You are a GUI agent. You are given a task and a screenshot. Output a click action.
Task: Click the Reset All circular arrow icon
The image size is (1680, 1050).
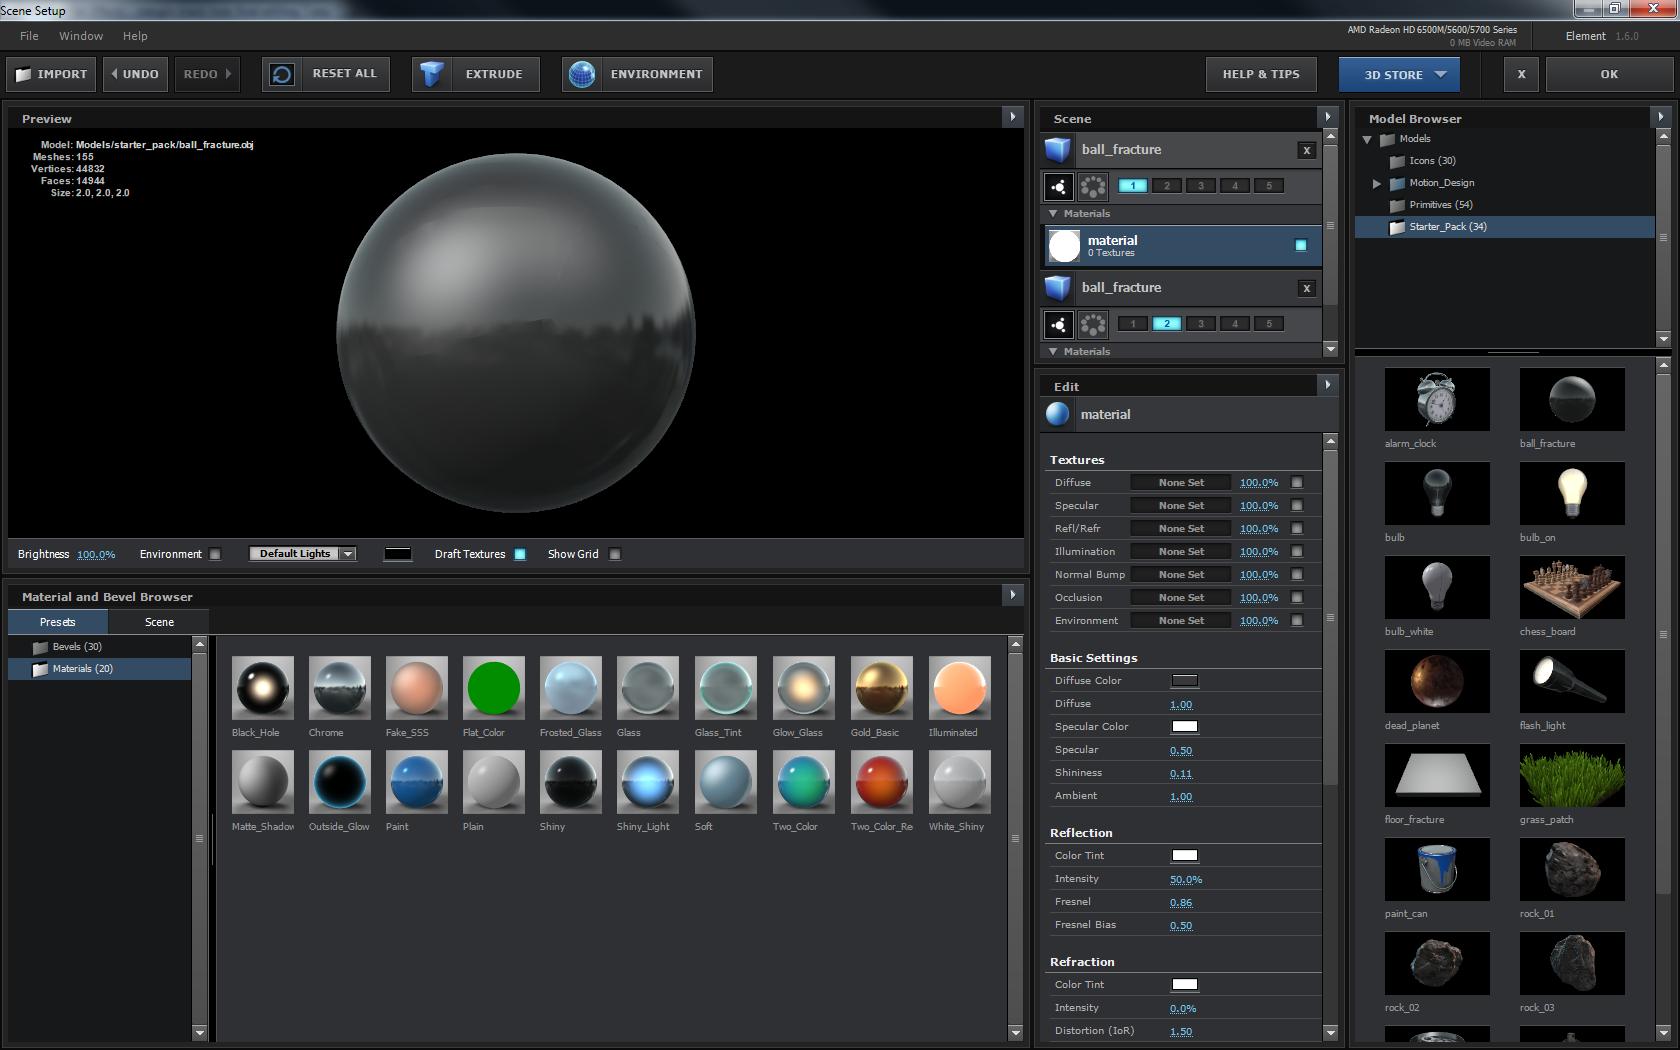[283, 74]
